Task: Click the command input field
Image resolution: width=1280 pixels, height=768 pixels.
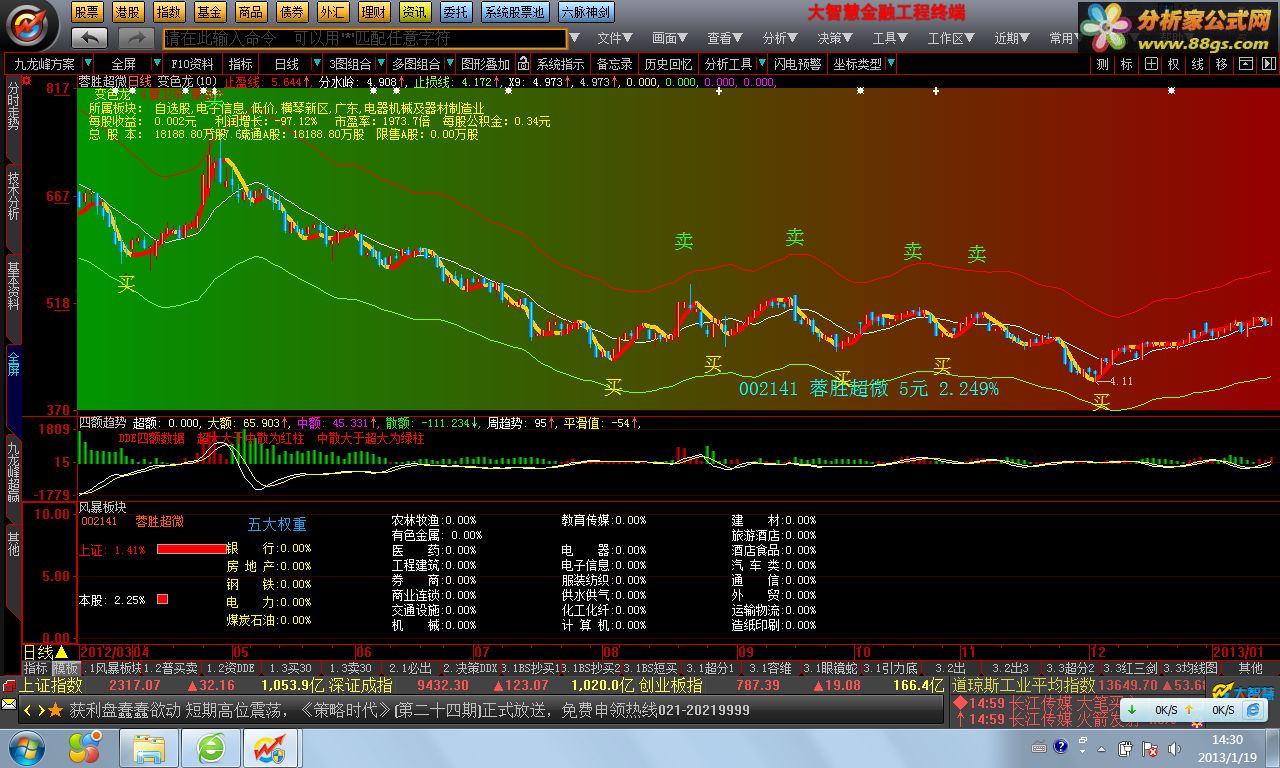Action: [365, 38]
